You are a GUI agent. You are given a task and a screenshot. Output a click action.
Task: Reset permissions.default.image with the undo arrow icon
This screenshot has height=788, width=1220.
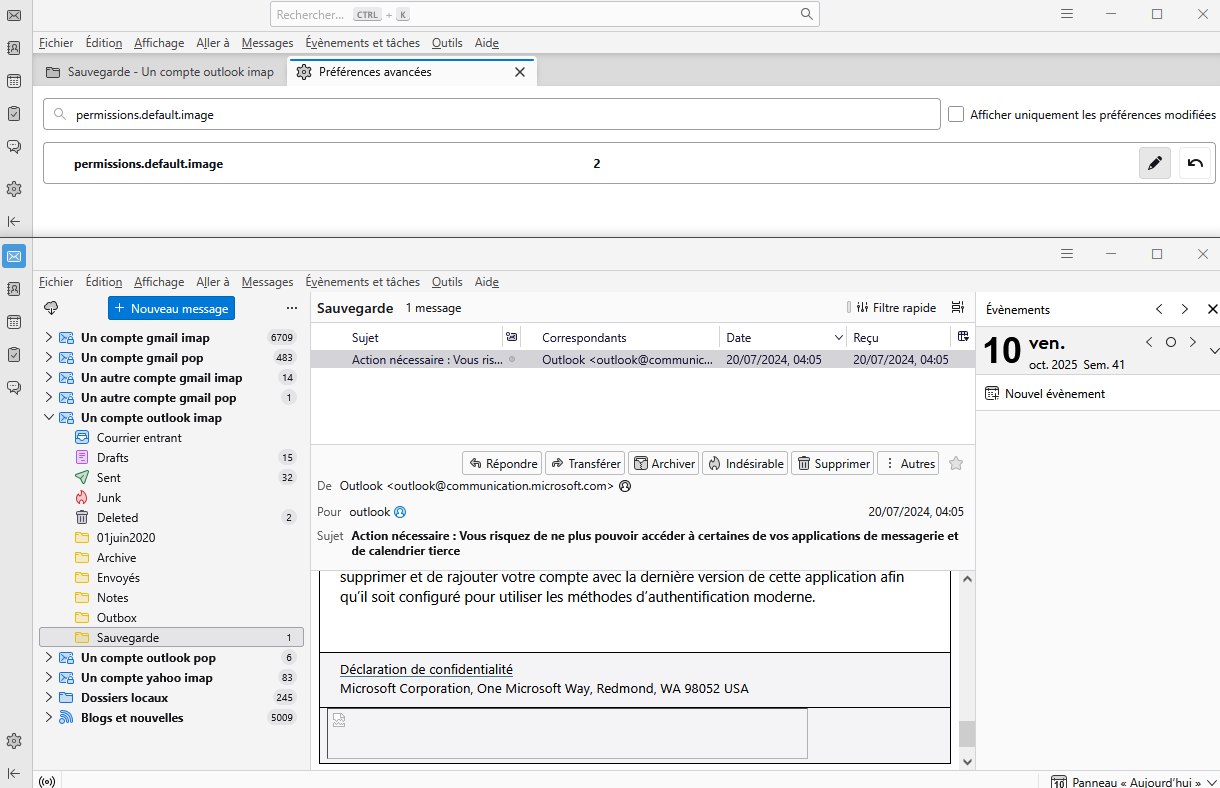pos(1195,163)
